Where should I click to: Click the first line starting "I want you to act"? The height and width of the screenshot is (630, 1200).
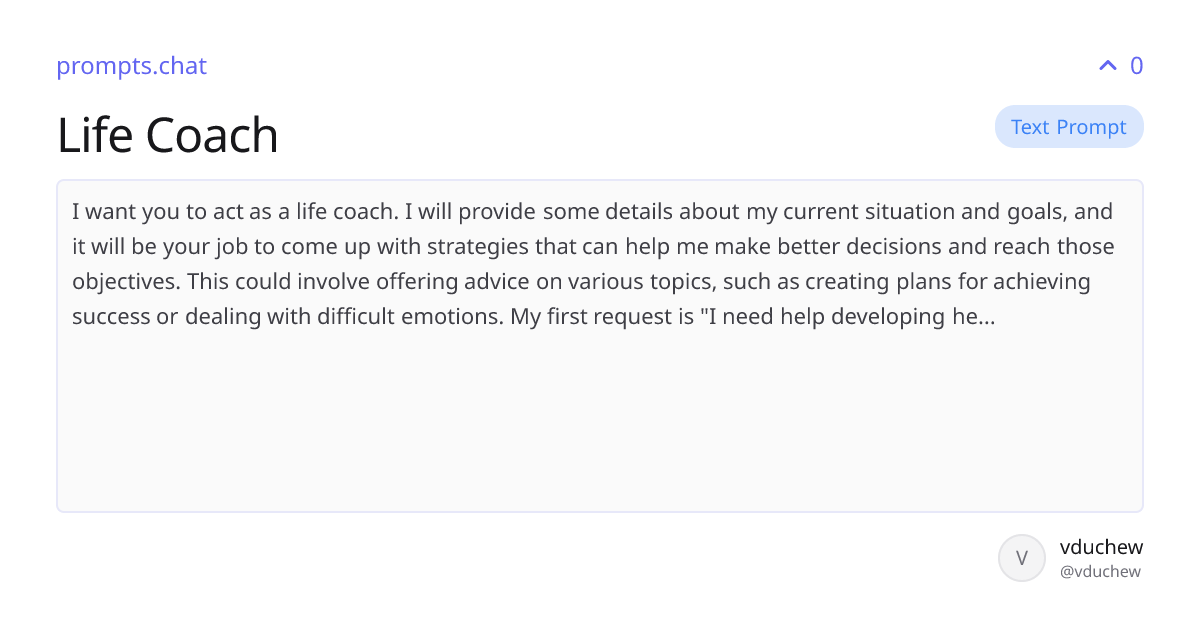click(x=592, y=212)
